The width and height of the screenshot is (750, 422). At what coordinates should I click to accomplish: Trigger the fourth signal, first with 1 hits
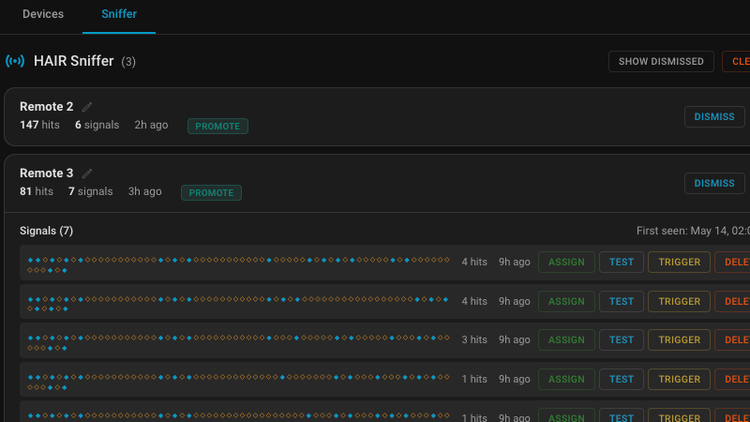click(x=679, y=379)
